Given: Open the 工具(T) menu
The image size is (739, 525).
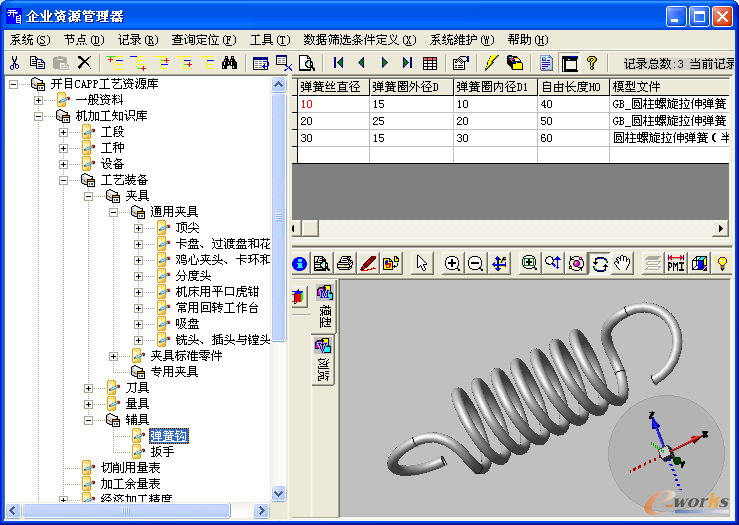Looking at the screenshot, I should (x=269, y=40).
